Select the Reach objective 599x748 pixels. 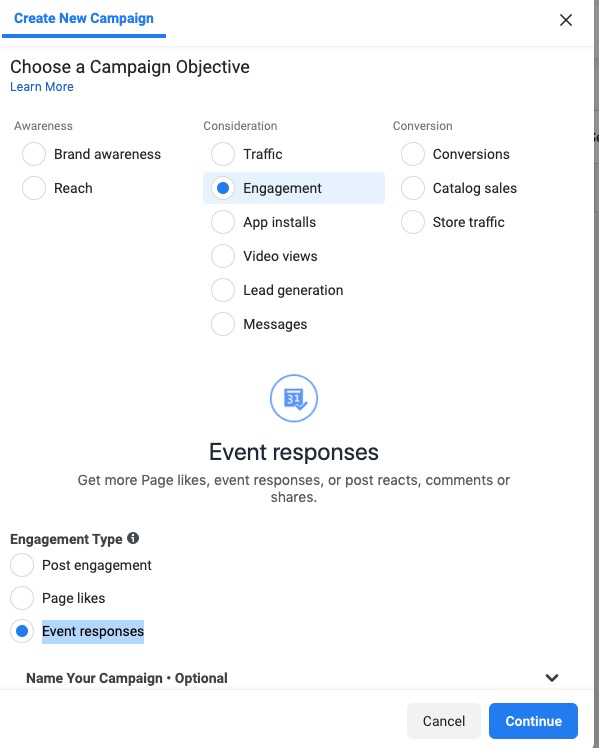pos(34,188)
